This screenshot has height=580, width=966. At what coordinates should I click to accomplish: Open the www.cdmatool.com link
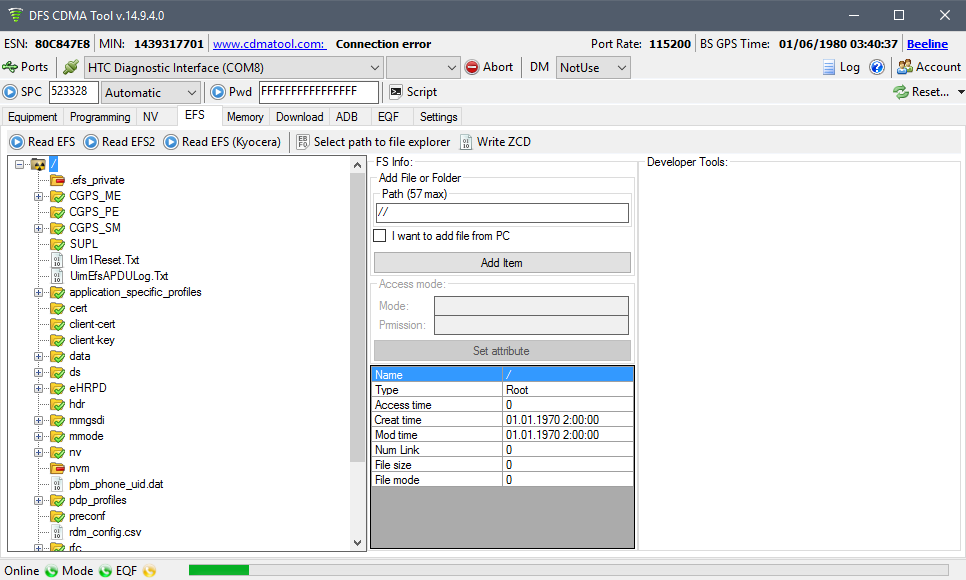coord(269,44)
